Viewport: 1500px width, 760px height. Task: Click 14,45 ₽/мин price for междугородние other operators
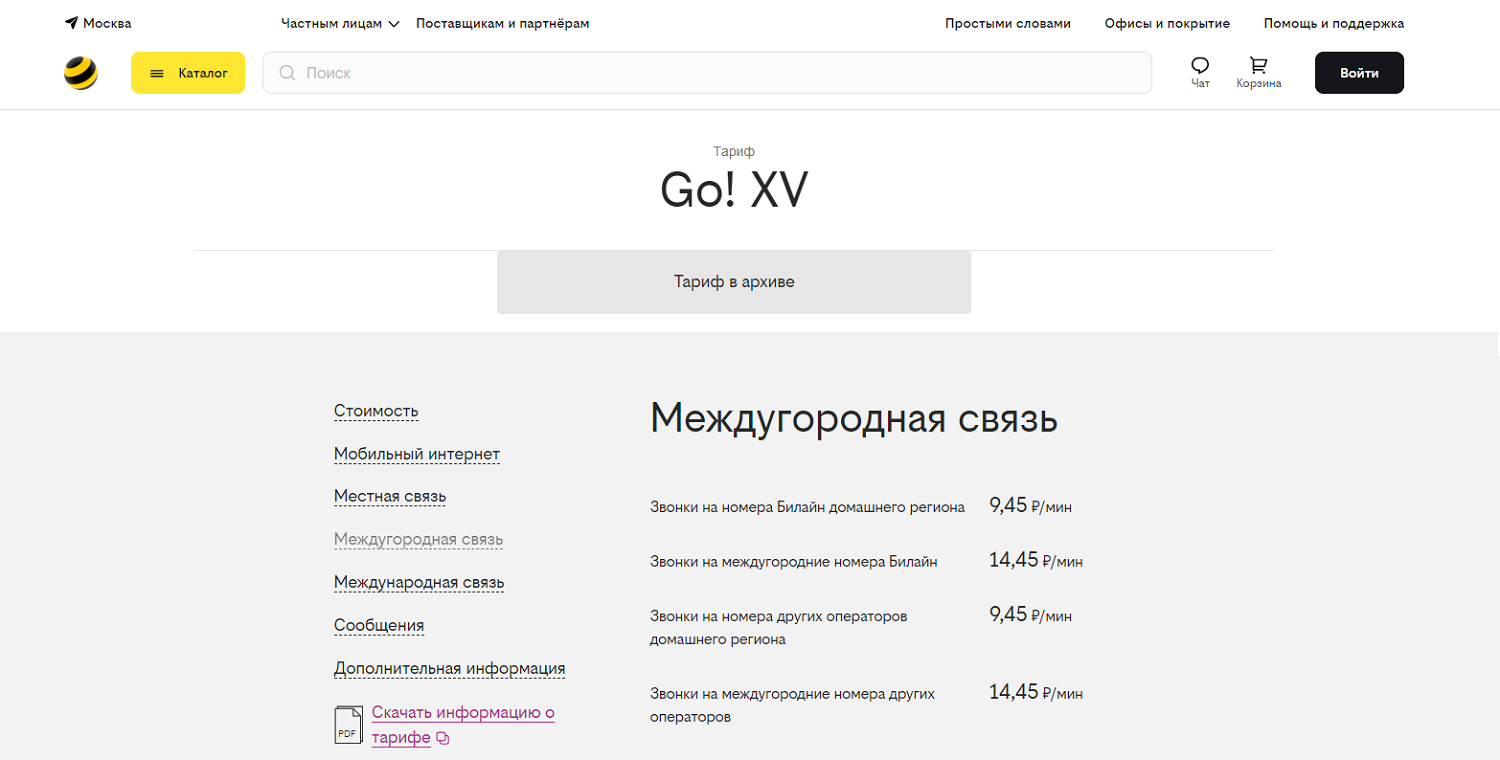coord(1036,692)
